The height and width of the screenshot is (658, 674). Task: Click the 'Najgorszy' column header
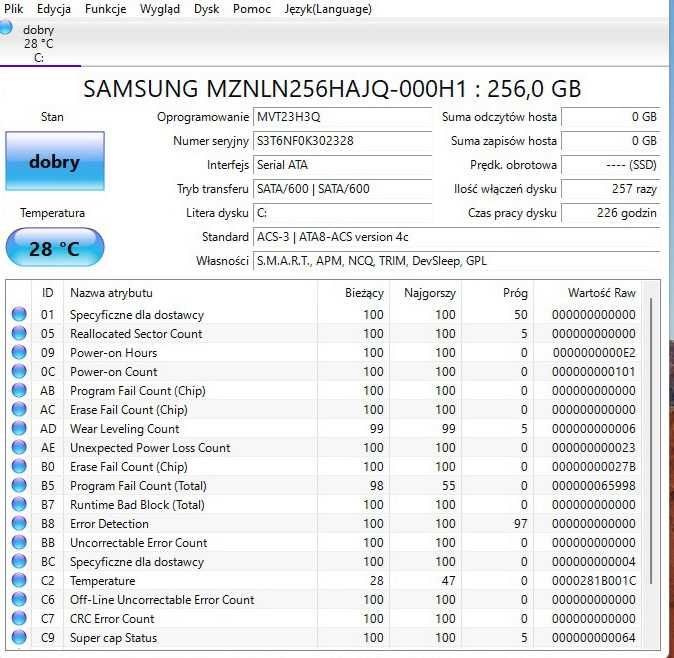(x=430, y=293)
